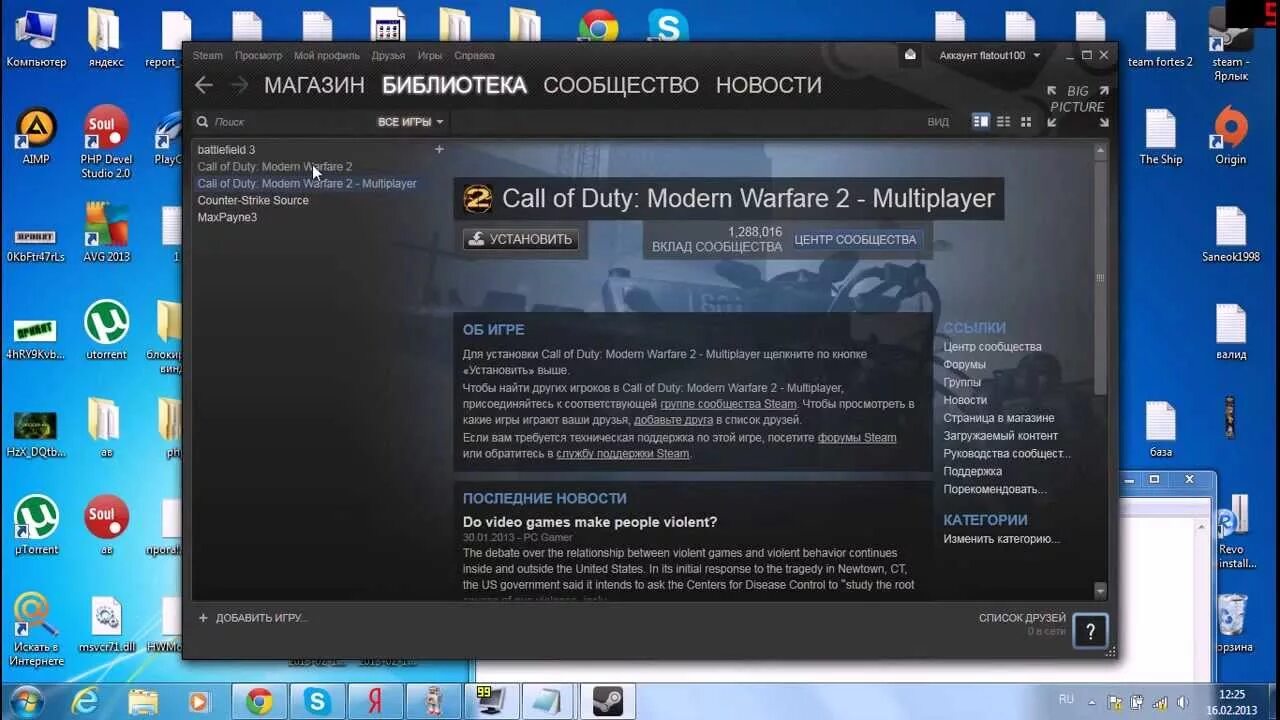
Task: Open Yandex browser from the taskbar
Action: coord(375,701)
